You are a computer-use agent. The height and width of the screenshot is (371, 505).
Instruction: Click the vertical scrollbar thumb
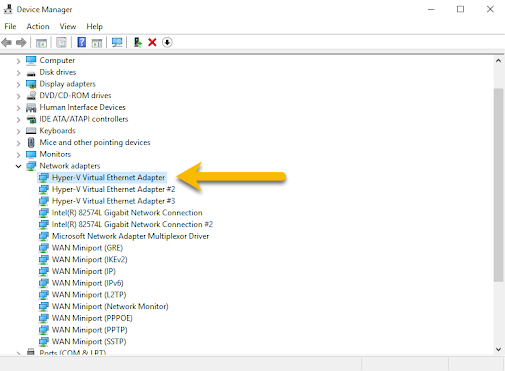click(498, 185)
